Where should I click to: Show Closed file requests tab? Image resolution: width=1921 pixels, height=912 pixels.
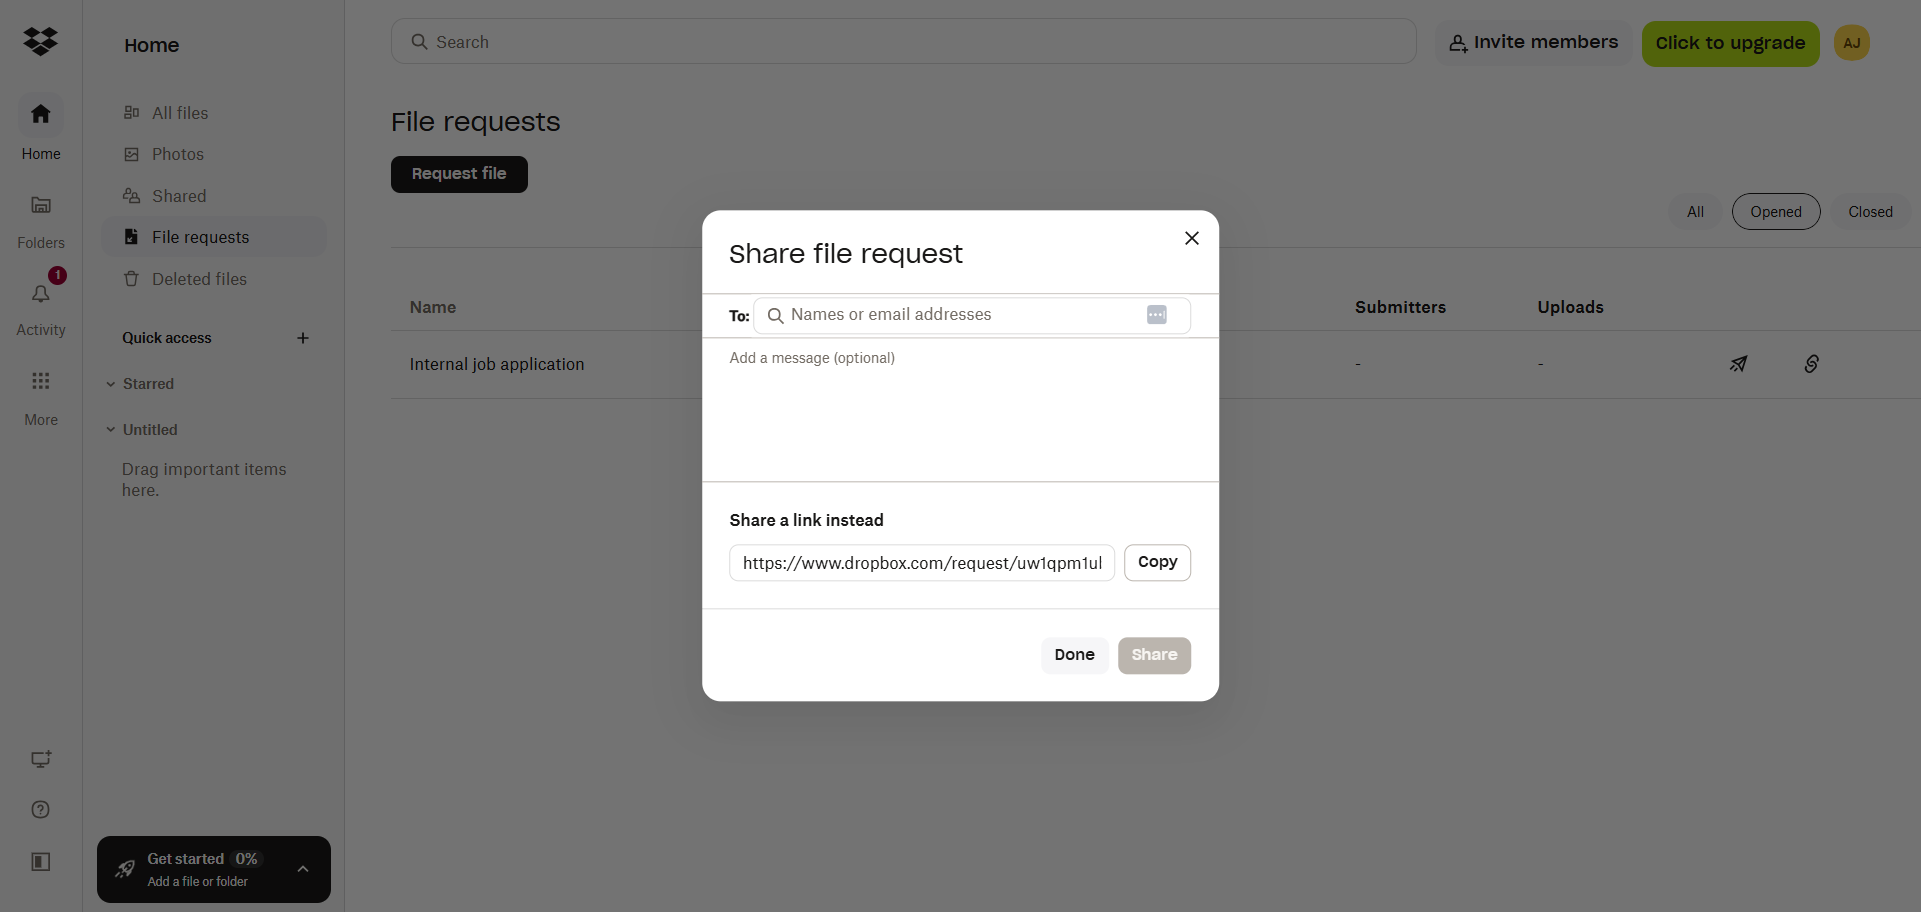pos(1870,212)
